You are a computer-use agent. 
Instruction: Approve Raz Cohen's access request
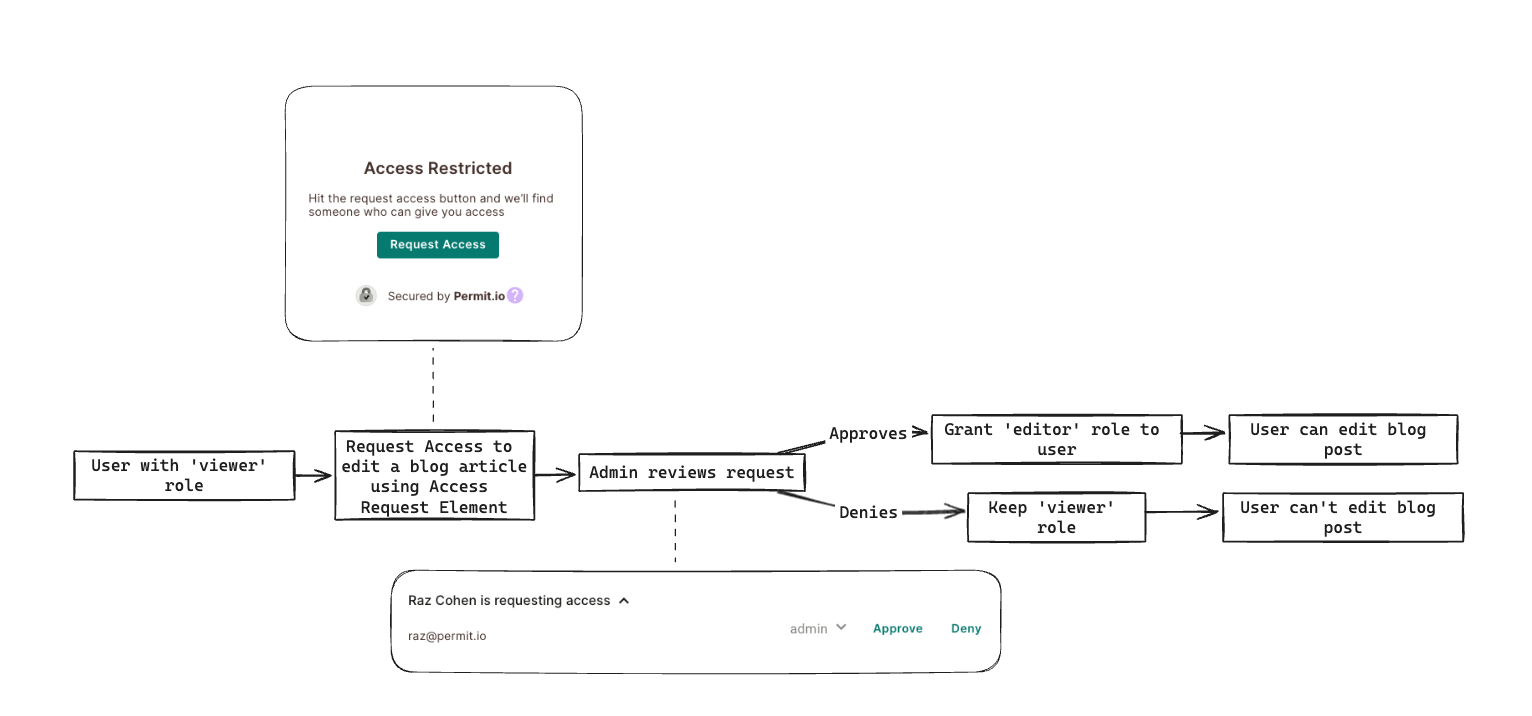click(897, 629)
